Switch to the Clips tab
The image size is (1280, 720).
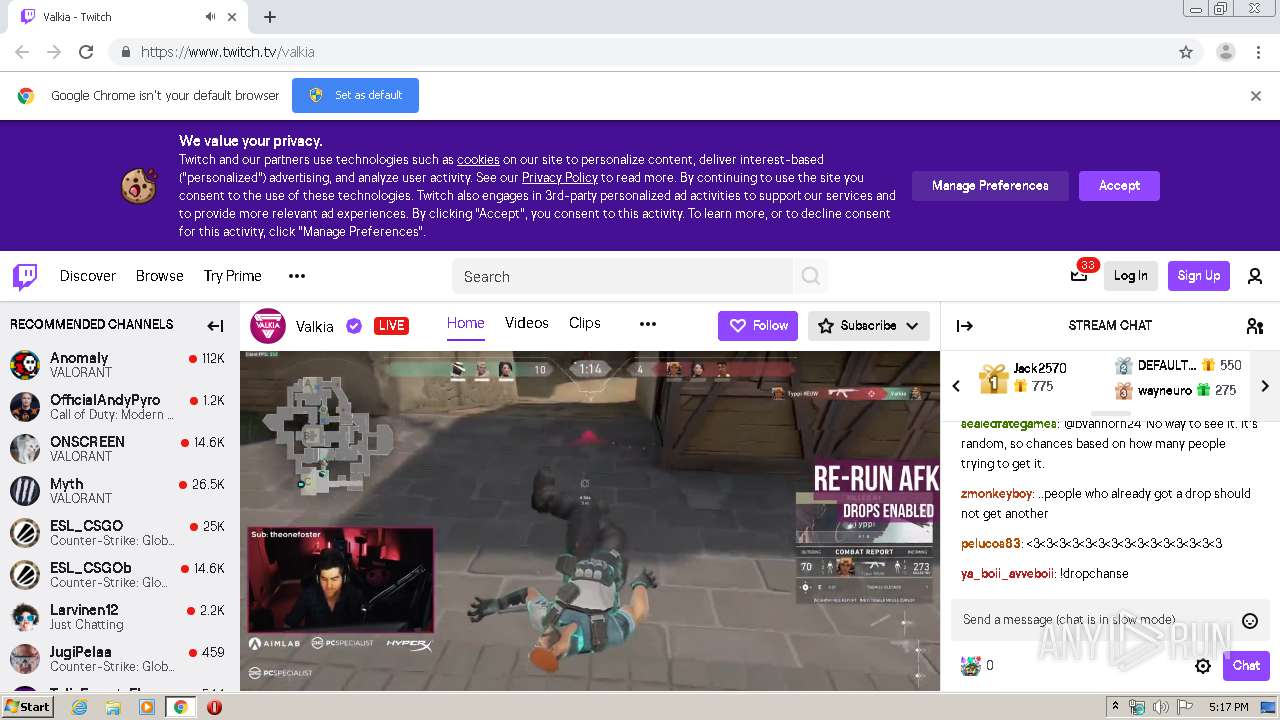click(x=584, y=323)
